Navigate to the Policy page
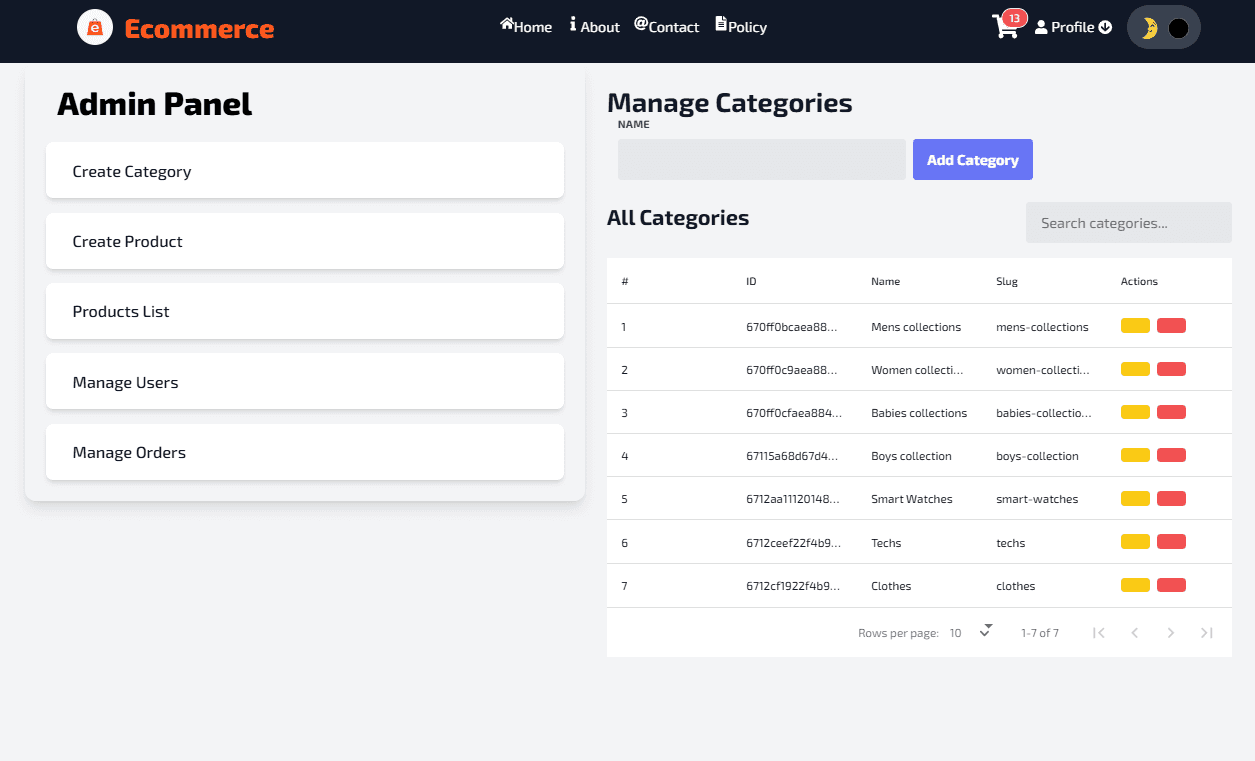 click(x=740, y=27)
